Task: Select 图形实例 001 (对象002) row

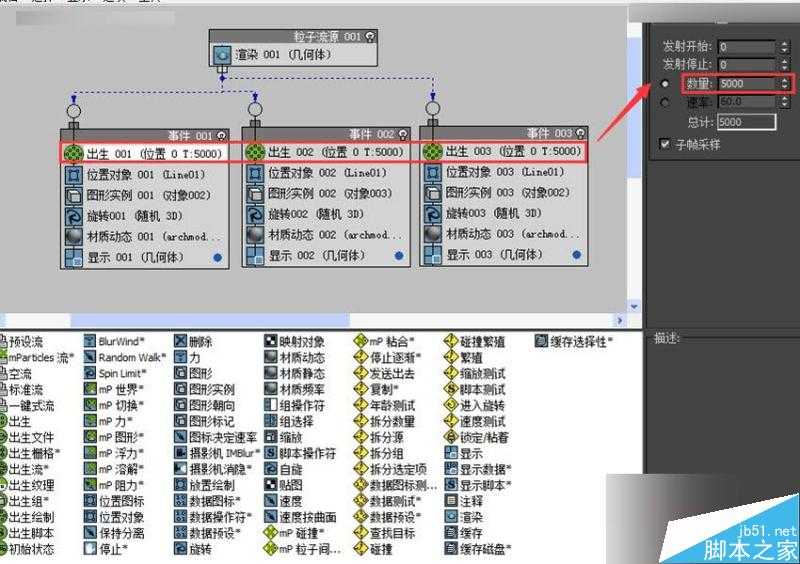Action: pyautogui.click(x=145, y=195)
